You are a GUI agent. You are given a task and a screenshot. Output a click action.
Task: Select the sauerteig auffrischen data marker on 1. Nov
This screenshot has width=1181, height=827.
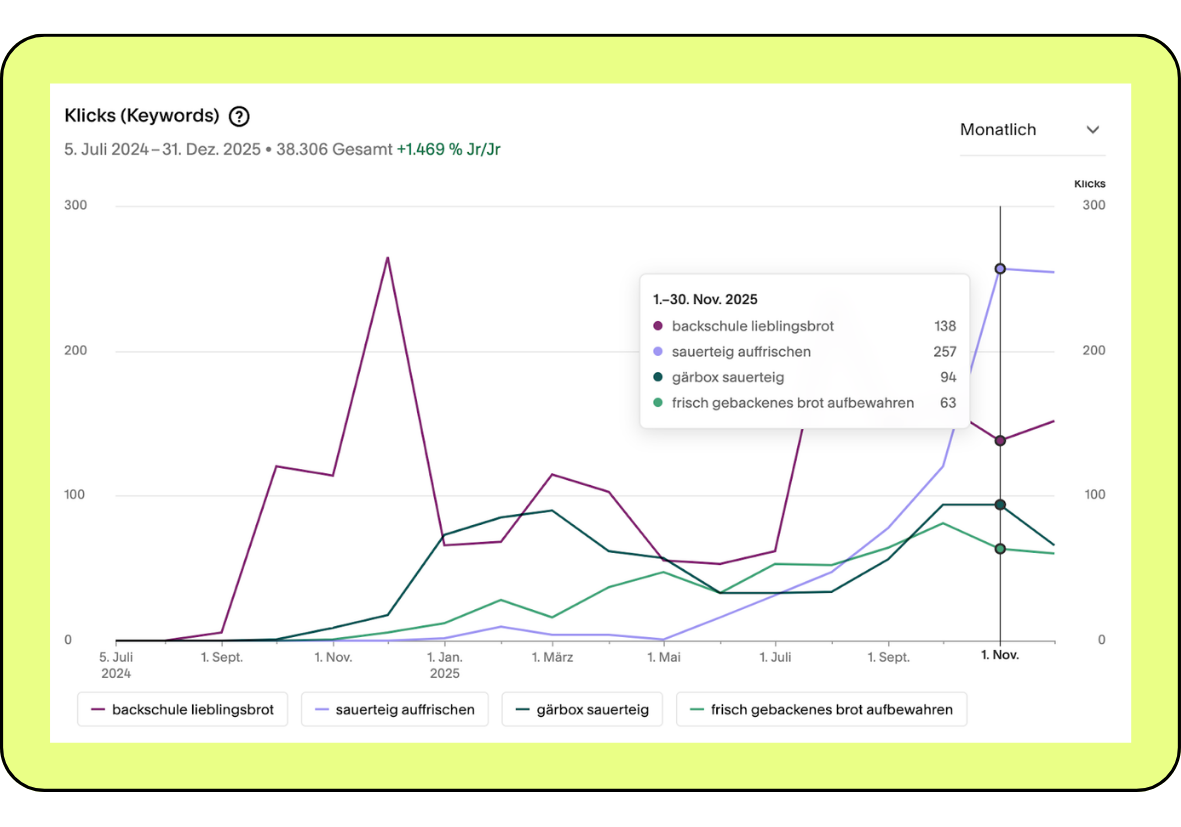coord(1000,267)
